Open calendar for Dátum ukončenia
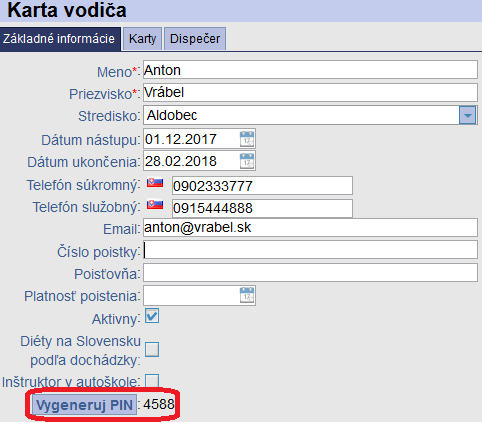482x423 pixels. point(247,161)
